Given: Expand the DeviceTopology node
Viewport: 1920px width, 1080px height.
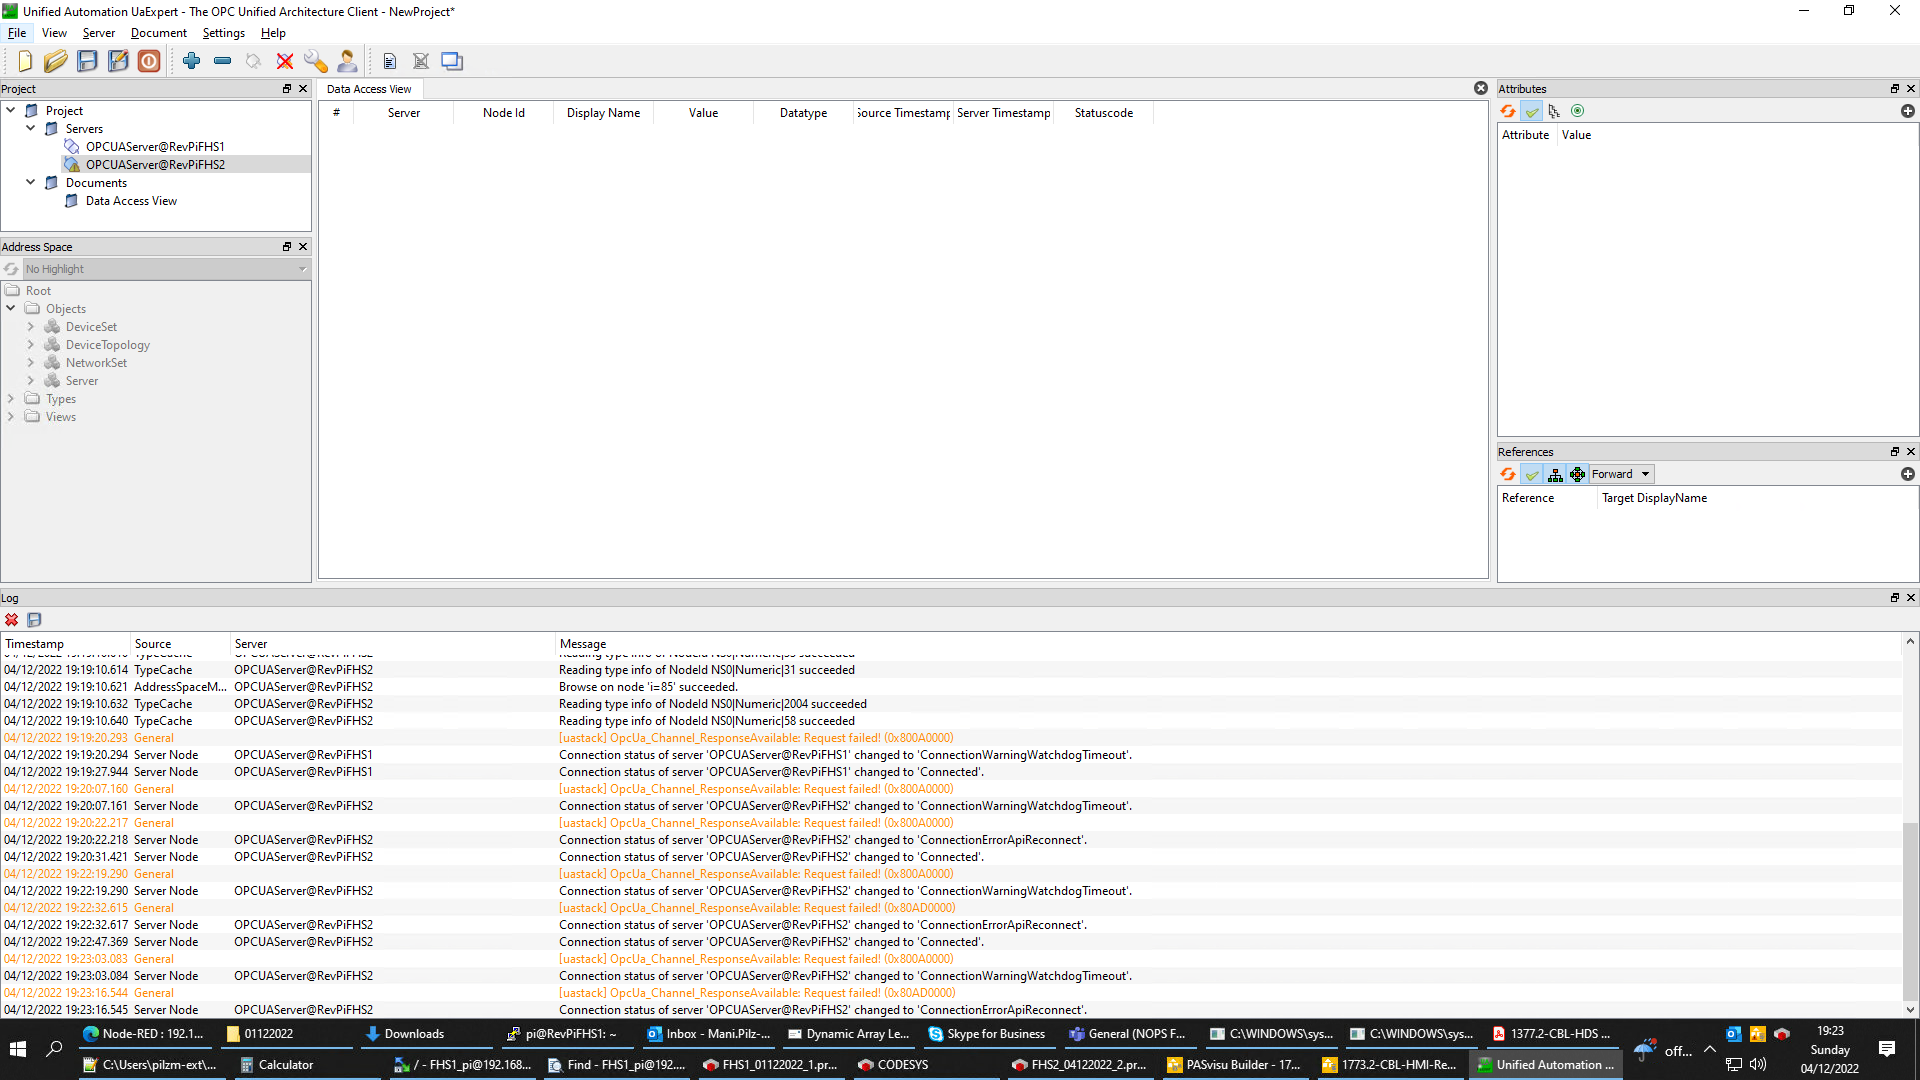Looking at the screenshot, I should 31,345.
